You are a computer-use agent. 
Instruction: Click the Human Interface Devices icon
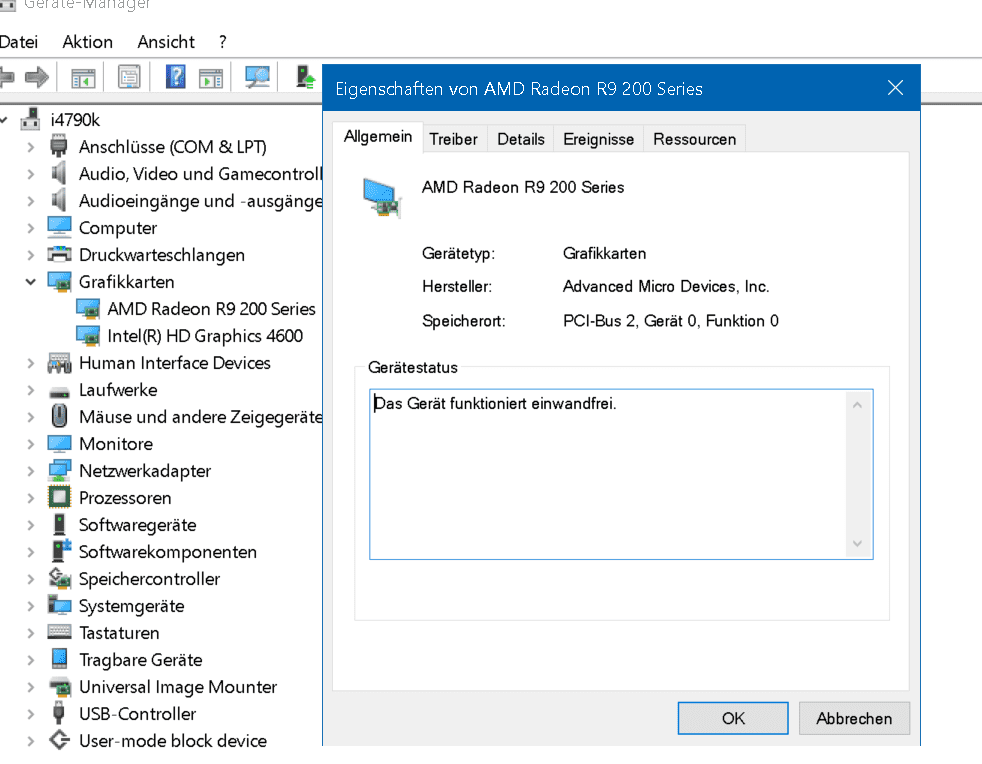pos(59,363)
